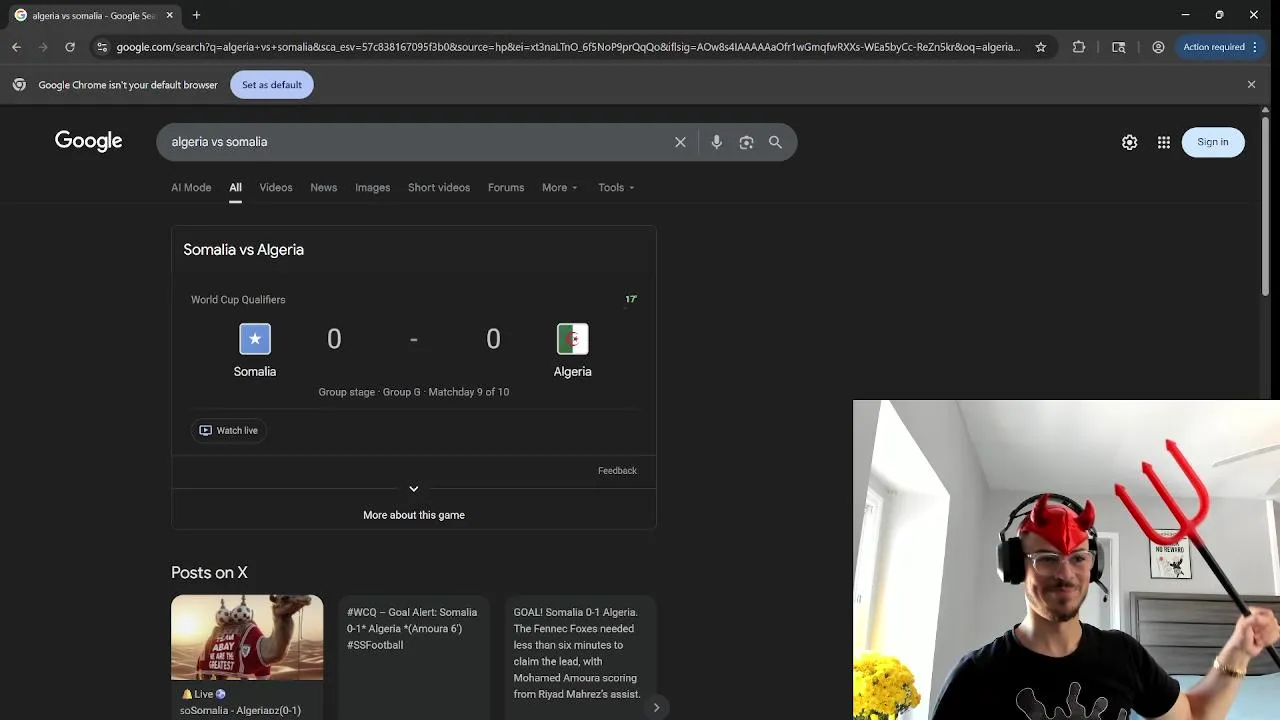Screen dimensions: 1280x720
Task: Open the Google apps grid icon
Action: click(1164, 142)
